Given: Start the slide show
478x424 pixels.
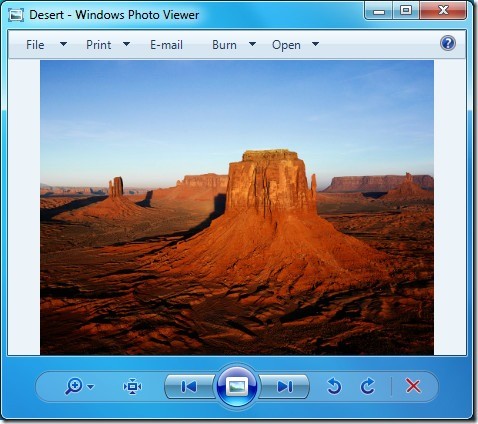Looking at the screenshot, I should [237, 387].
